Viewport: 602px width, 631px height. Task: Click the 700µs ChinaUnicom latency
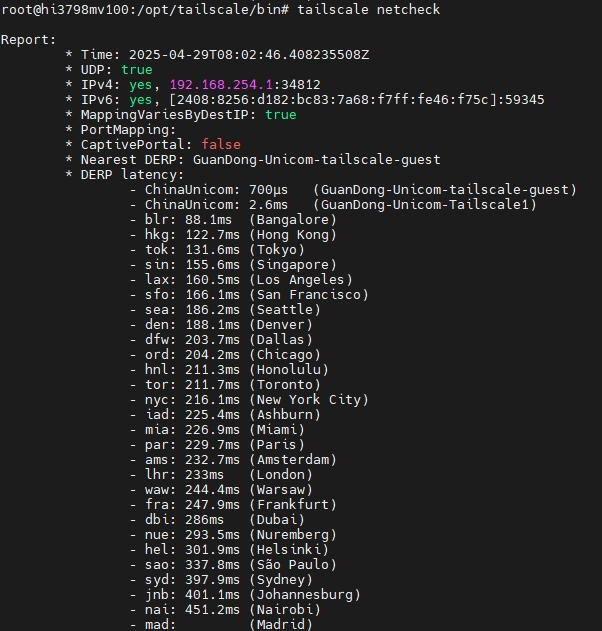pyautogui.click(x=268, y=190)
